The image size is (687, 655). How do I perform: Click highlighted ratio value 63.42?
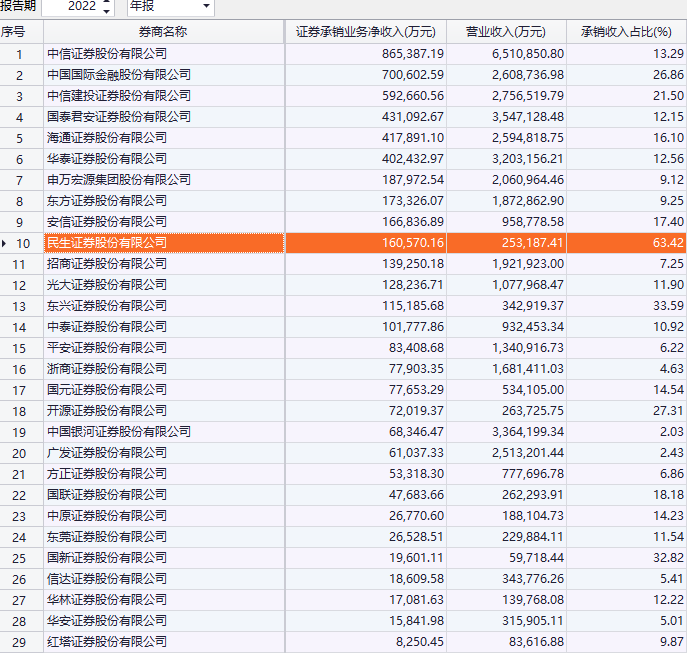[x=668, y=243]
